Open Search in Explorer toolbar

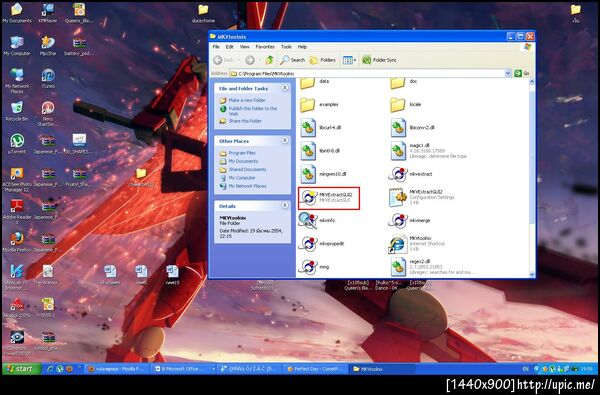pyautogui.click(x=292, y=60)
